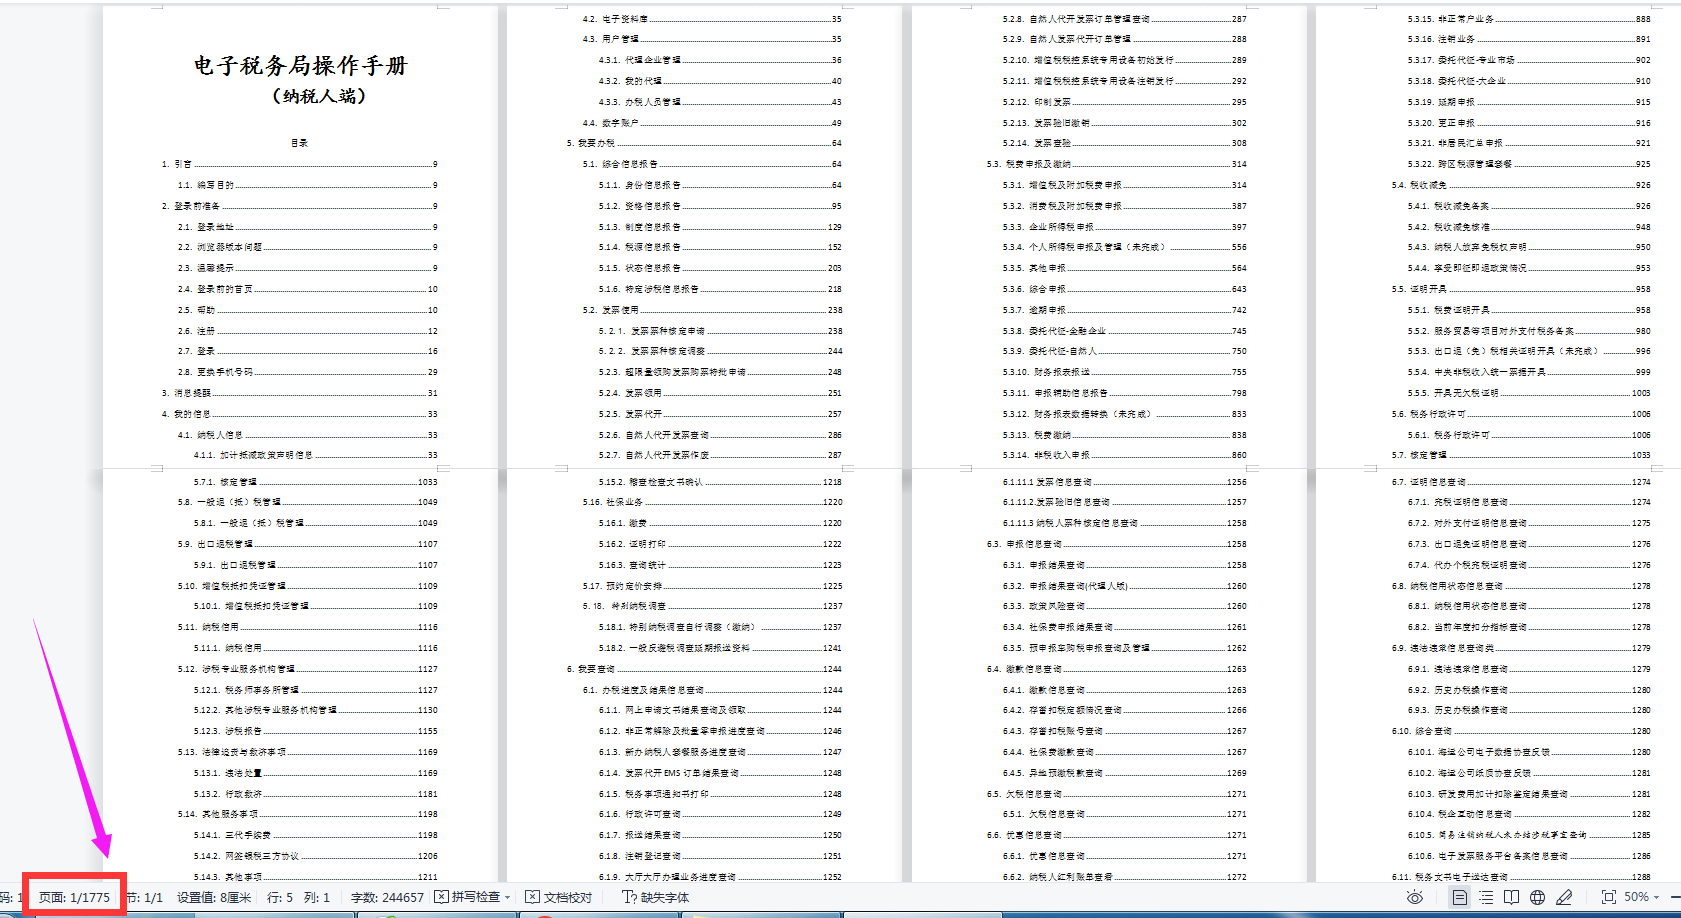Select TOC entry 6.4. 缴款信息查询
This screenshot has width=1681, height=918.
click(1116, 669)
